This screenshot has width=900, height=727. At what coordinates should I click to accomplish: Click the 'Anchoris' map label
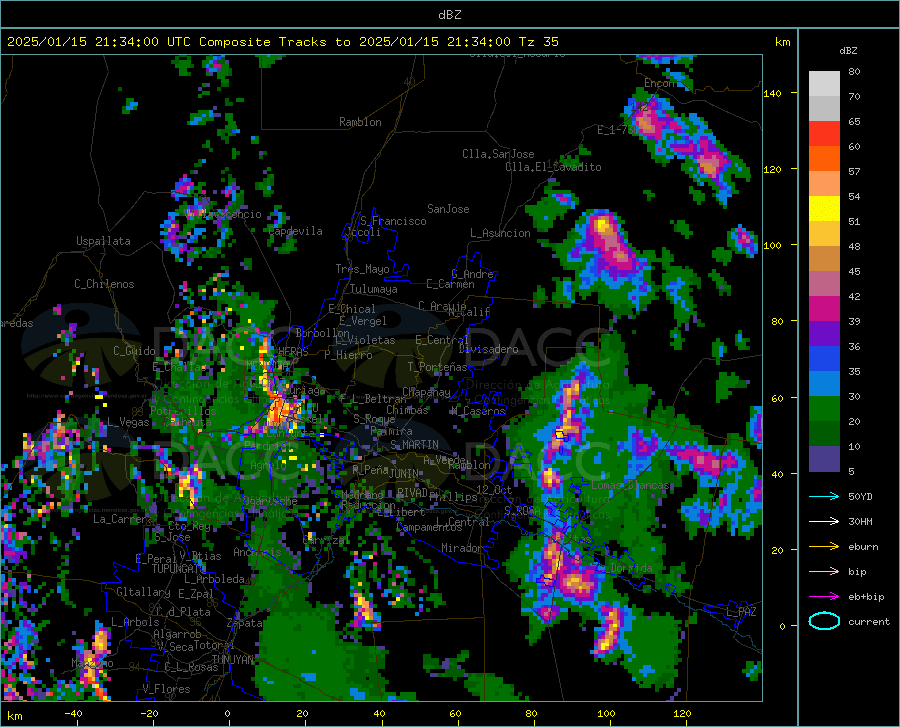[257, 552]
